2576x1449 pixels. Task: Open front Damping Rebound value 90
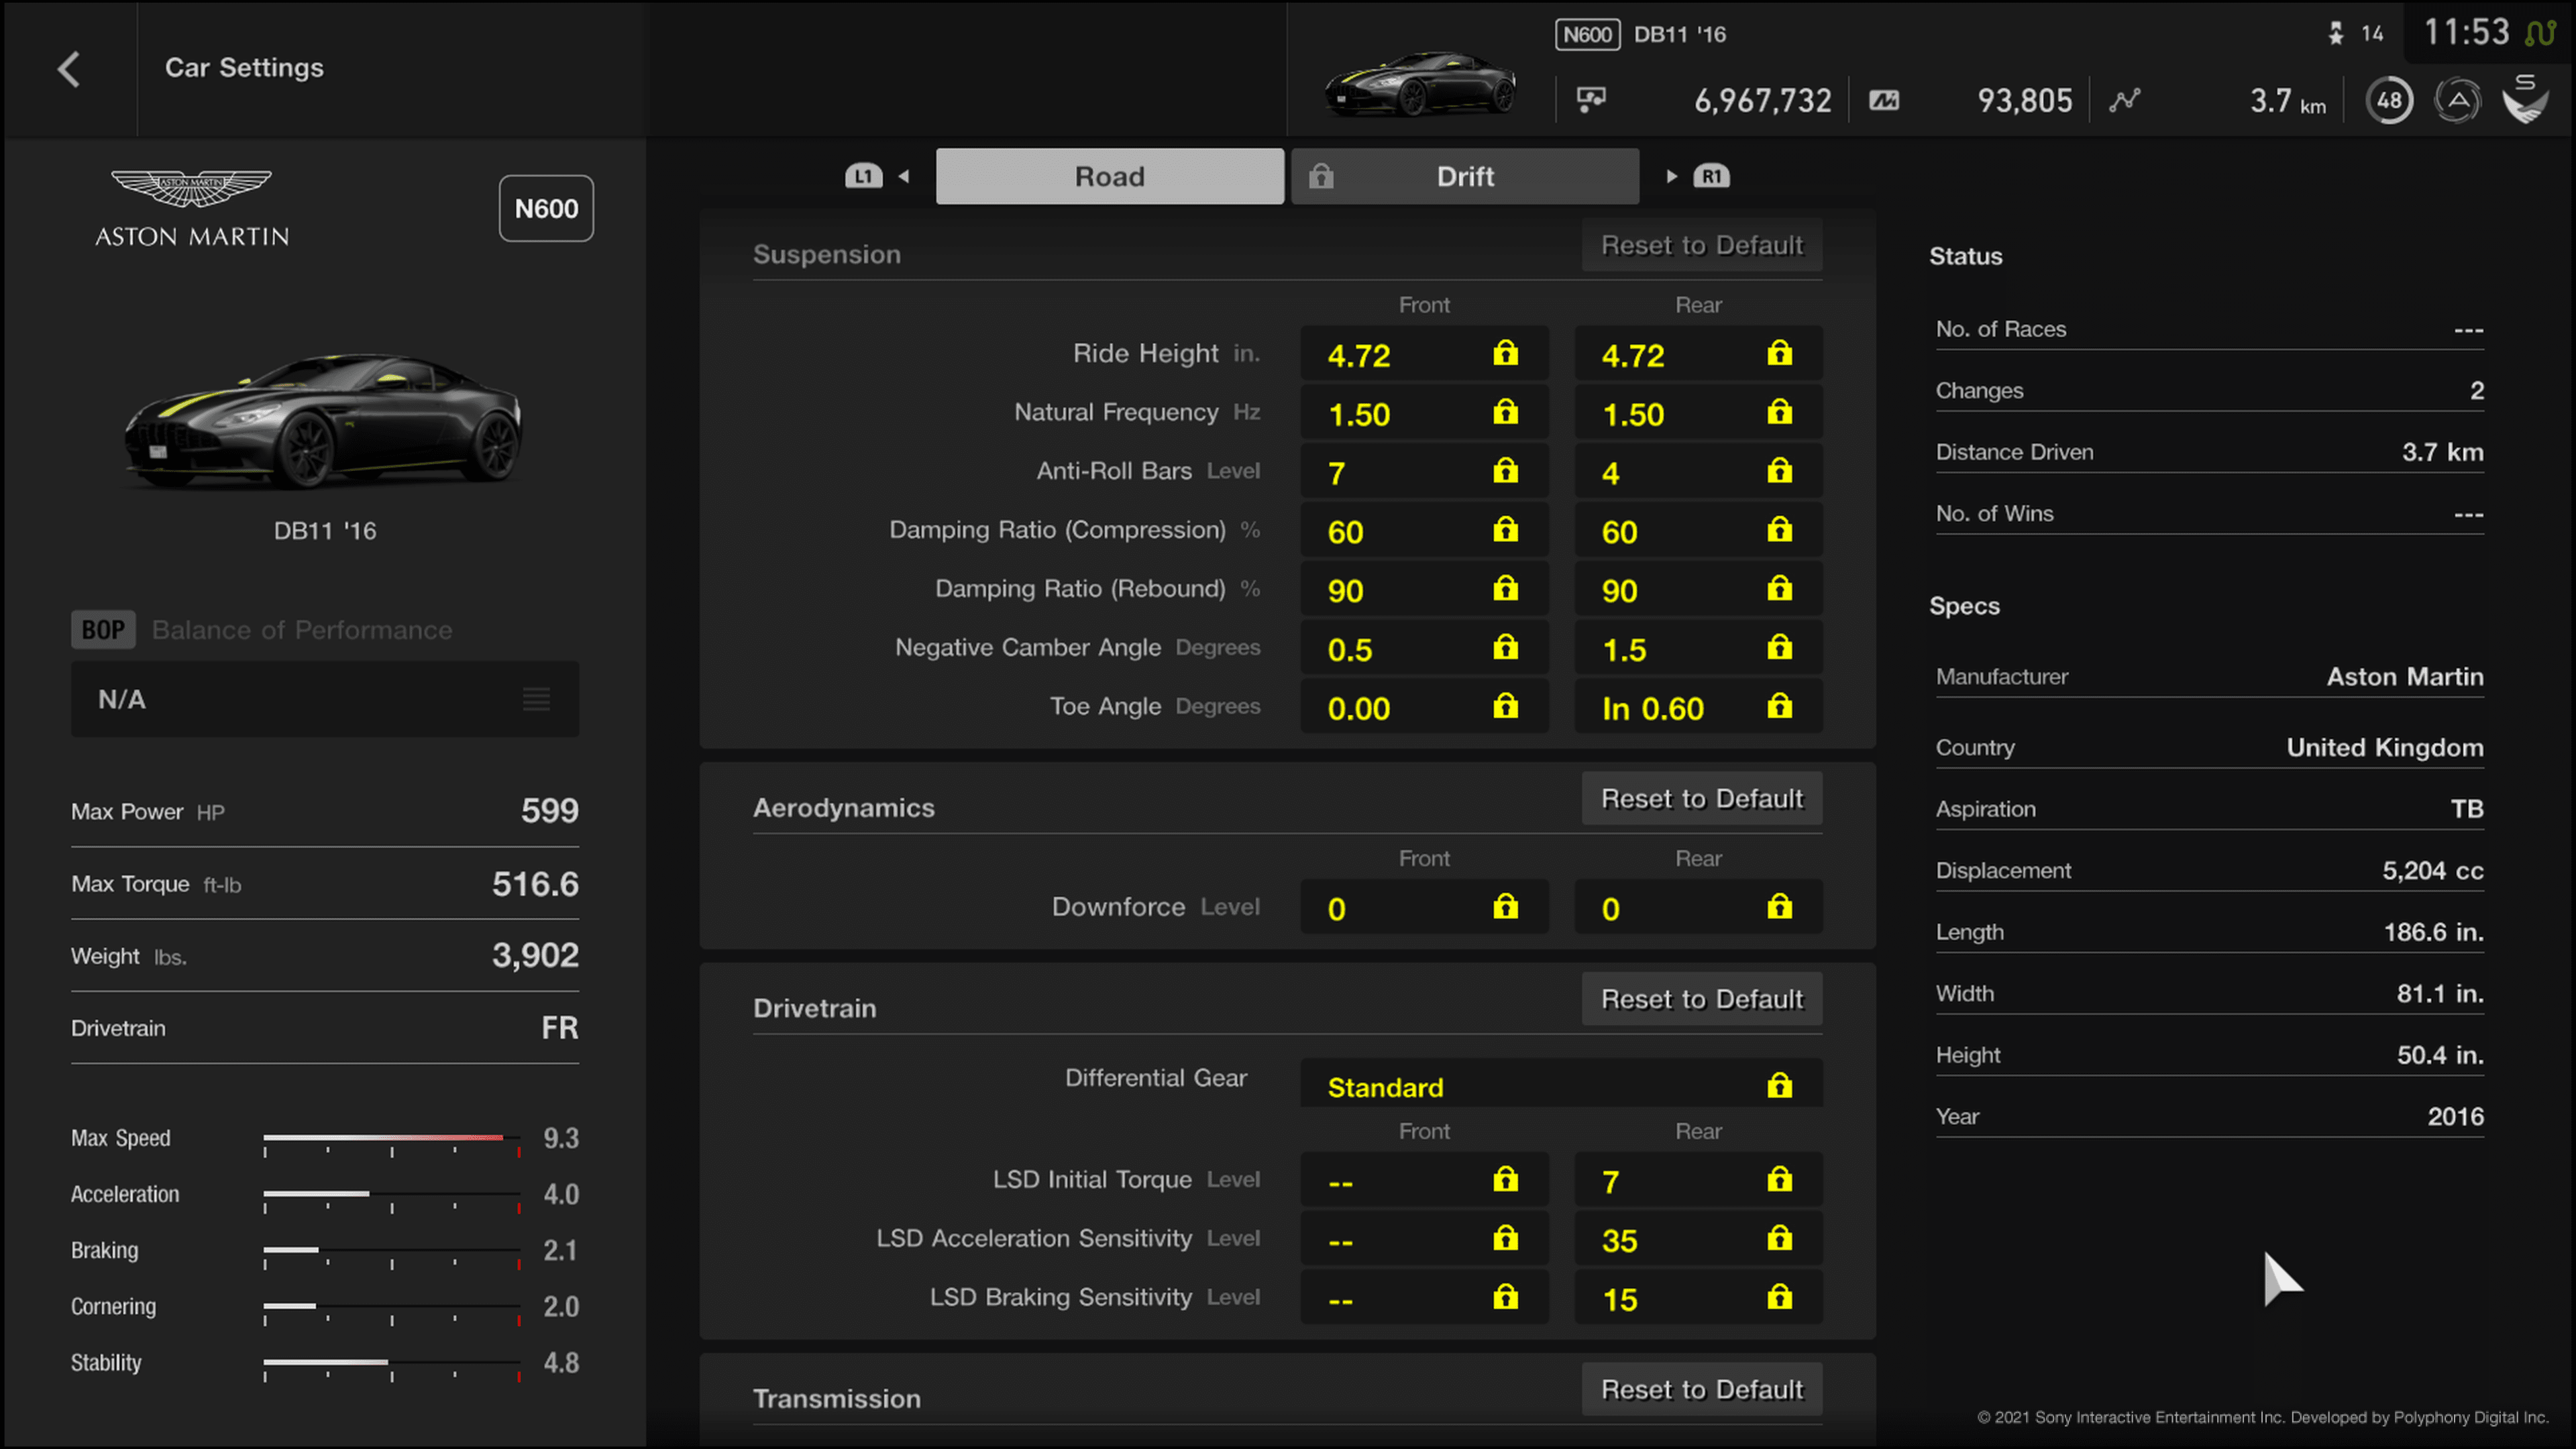pos(1424,590)
